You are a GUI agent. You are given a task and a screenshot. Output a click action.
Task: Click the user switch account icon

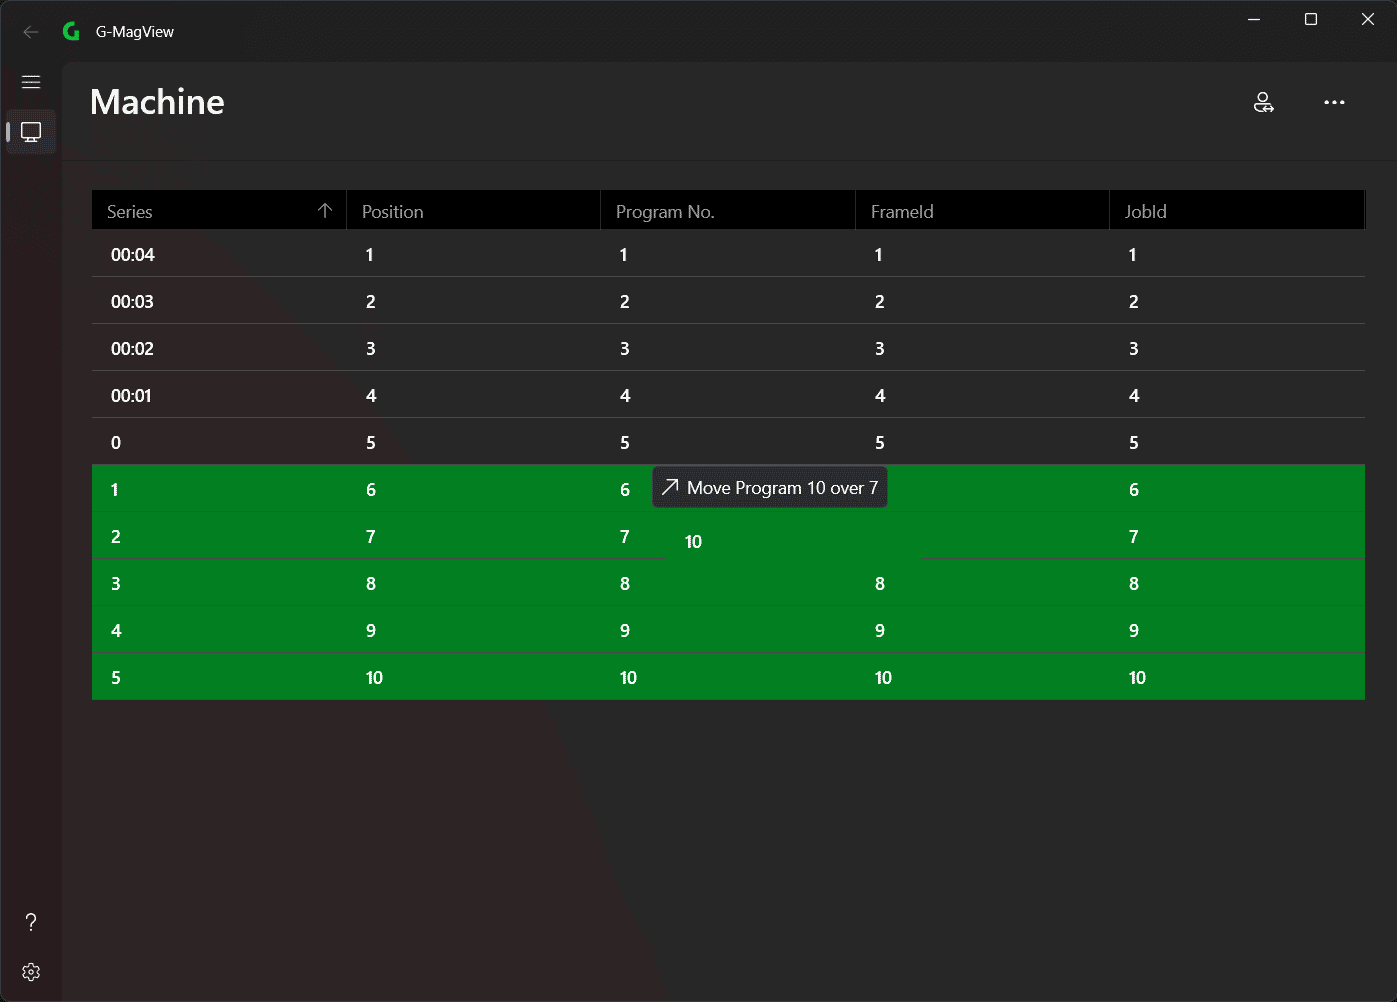pos(1264,102)
